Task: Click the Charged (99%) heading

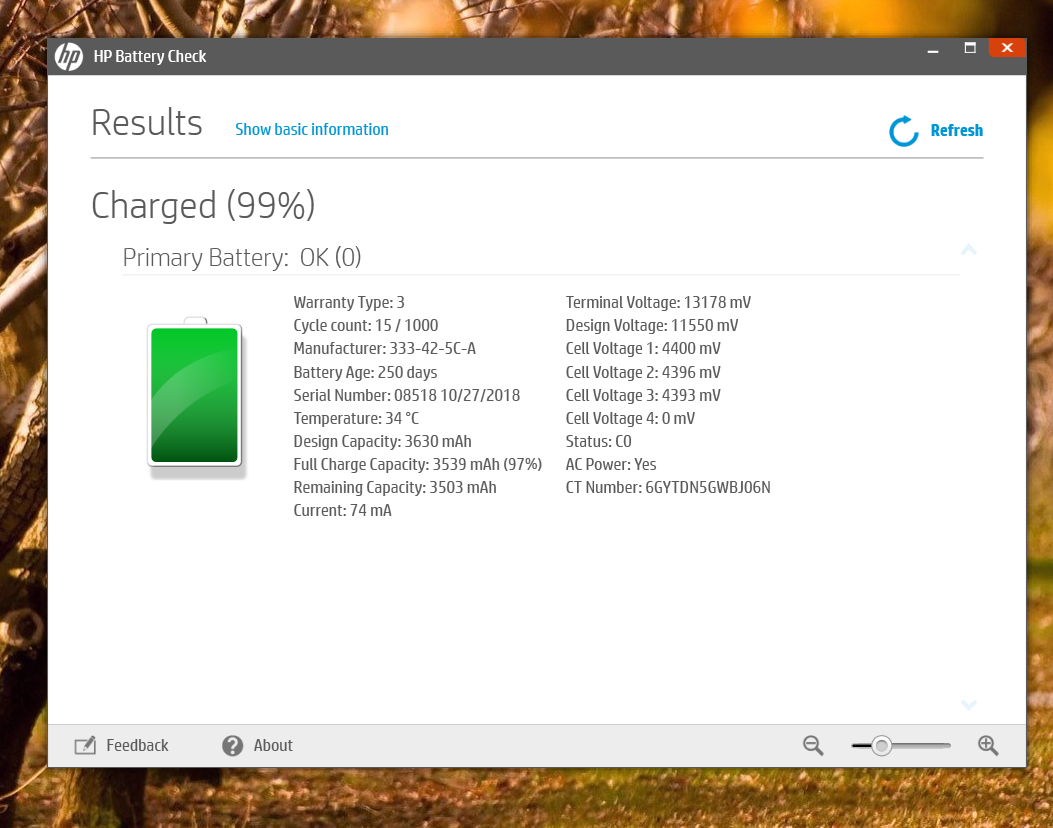Action: pos(203,206)
